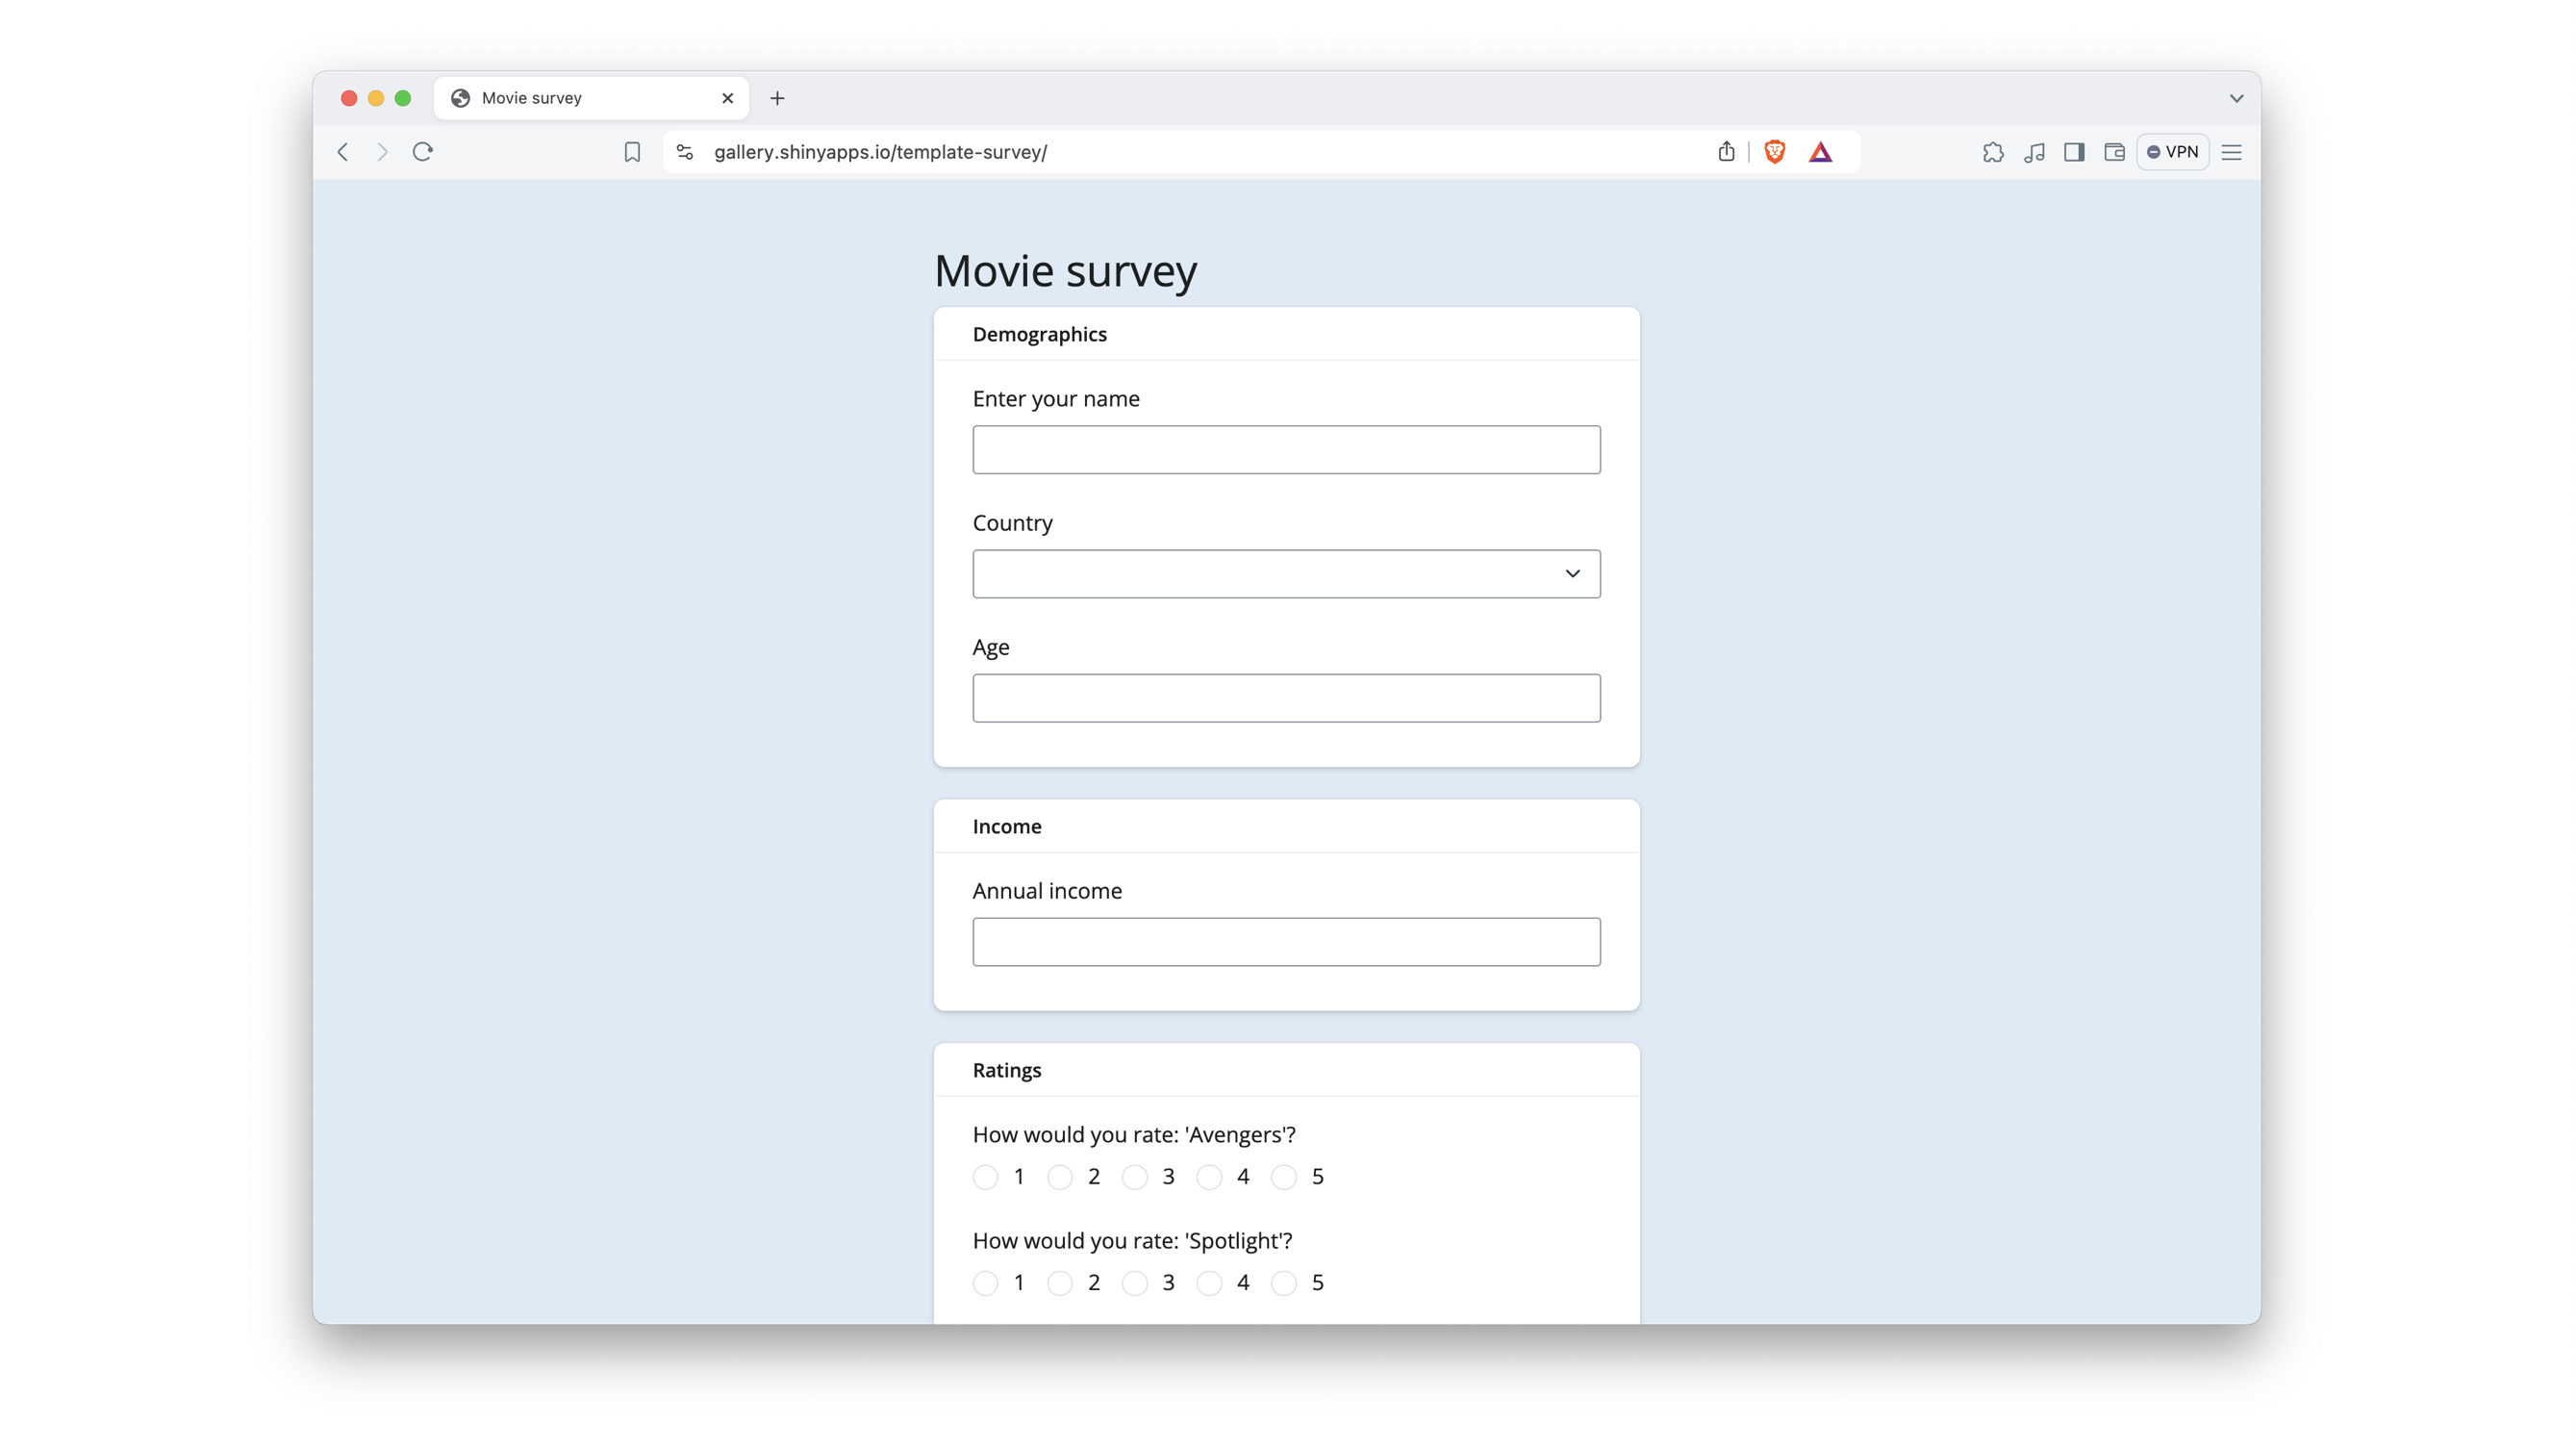Toggle the browser sidebar panel icon
The width and height of the screenshot is (2576, 1447).
pyautogui.click(x=2073, y=152)
